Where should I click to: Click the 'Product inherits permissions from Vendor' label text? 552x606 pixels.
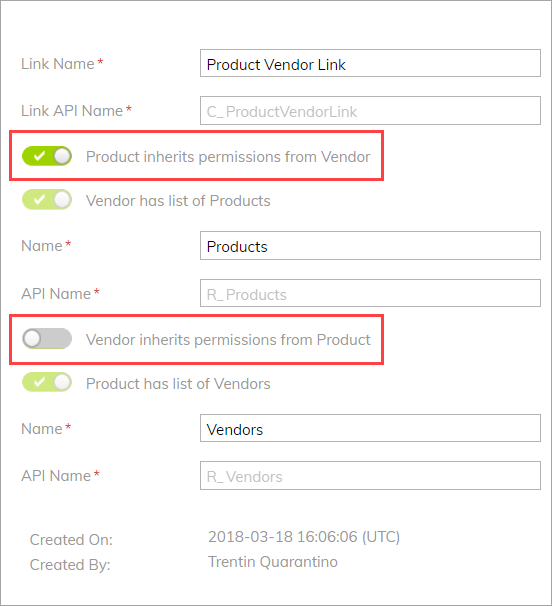pos(228,157)
